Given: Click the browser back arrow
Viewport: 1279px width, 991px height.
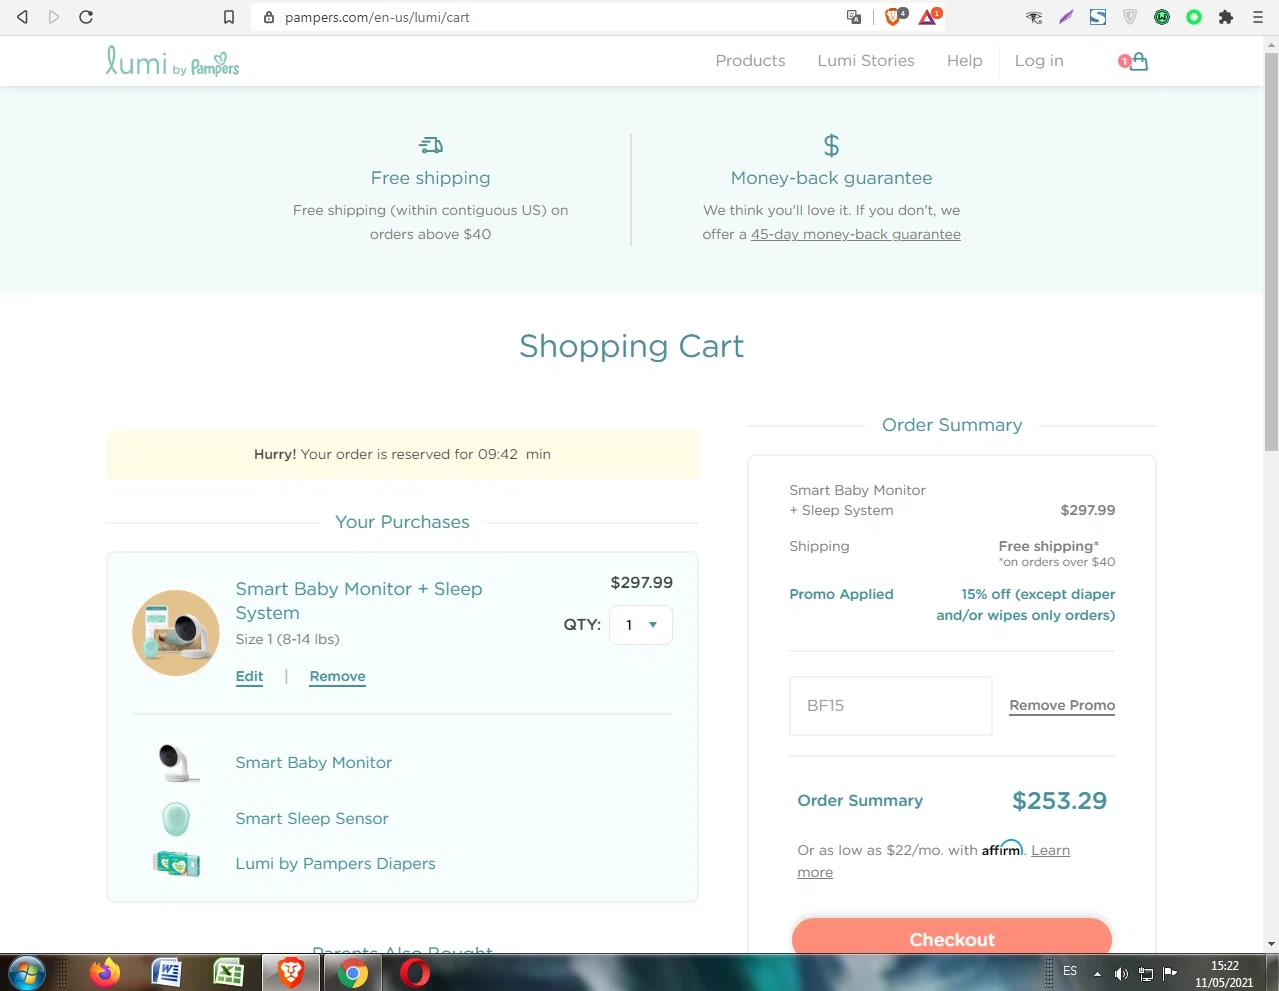Looking at the screenshot, I should [x=22, y=17].
